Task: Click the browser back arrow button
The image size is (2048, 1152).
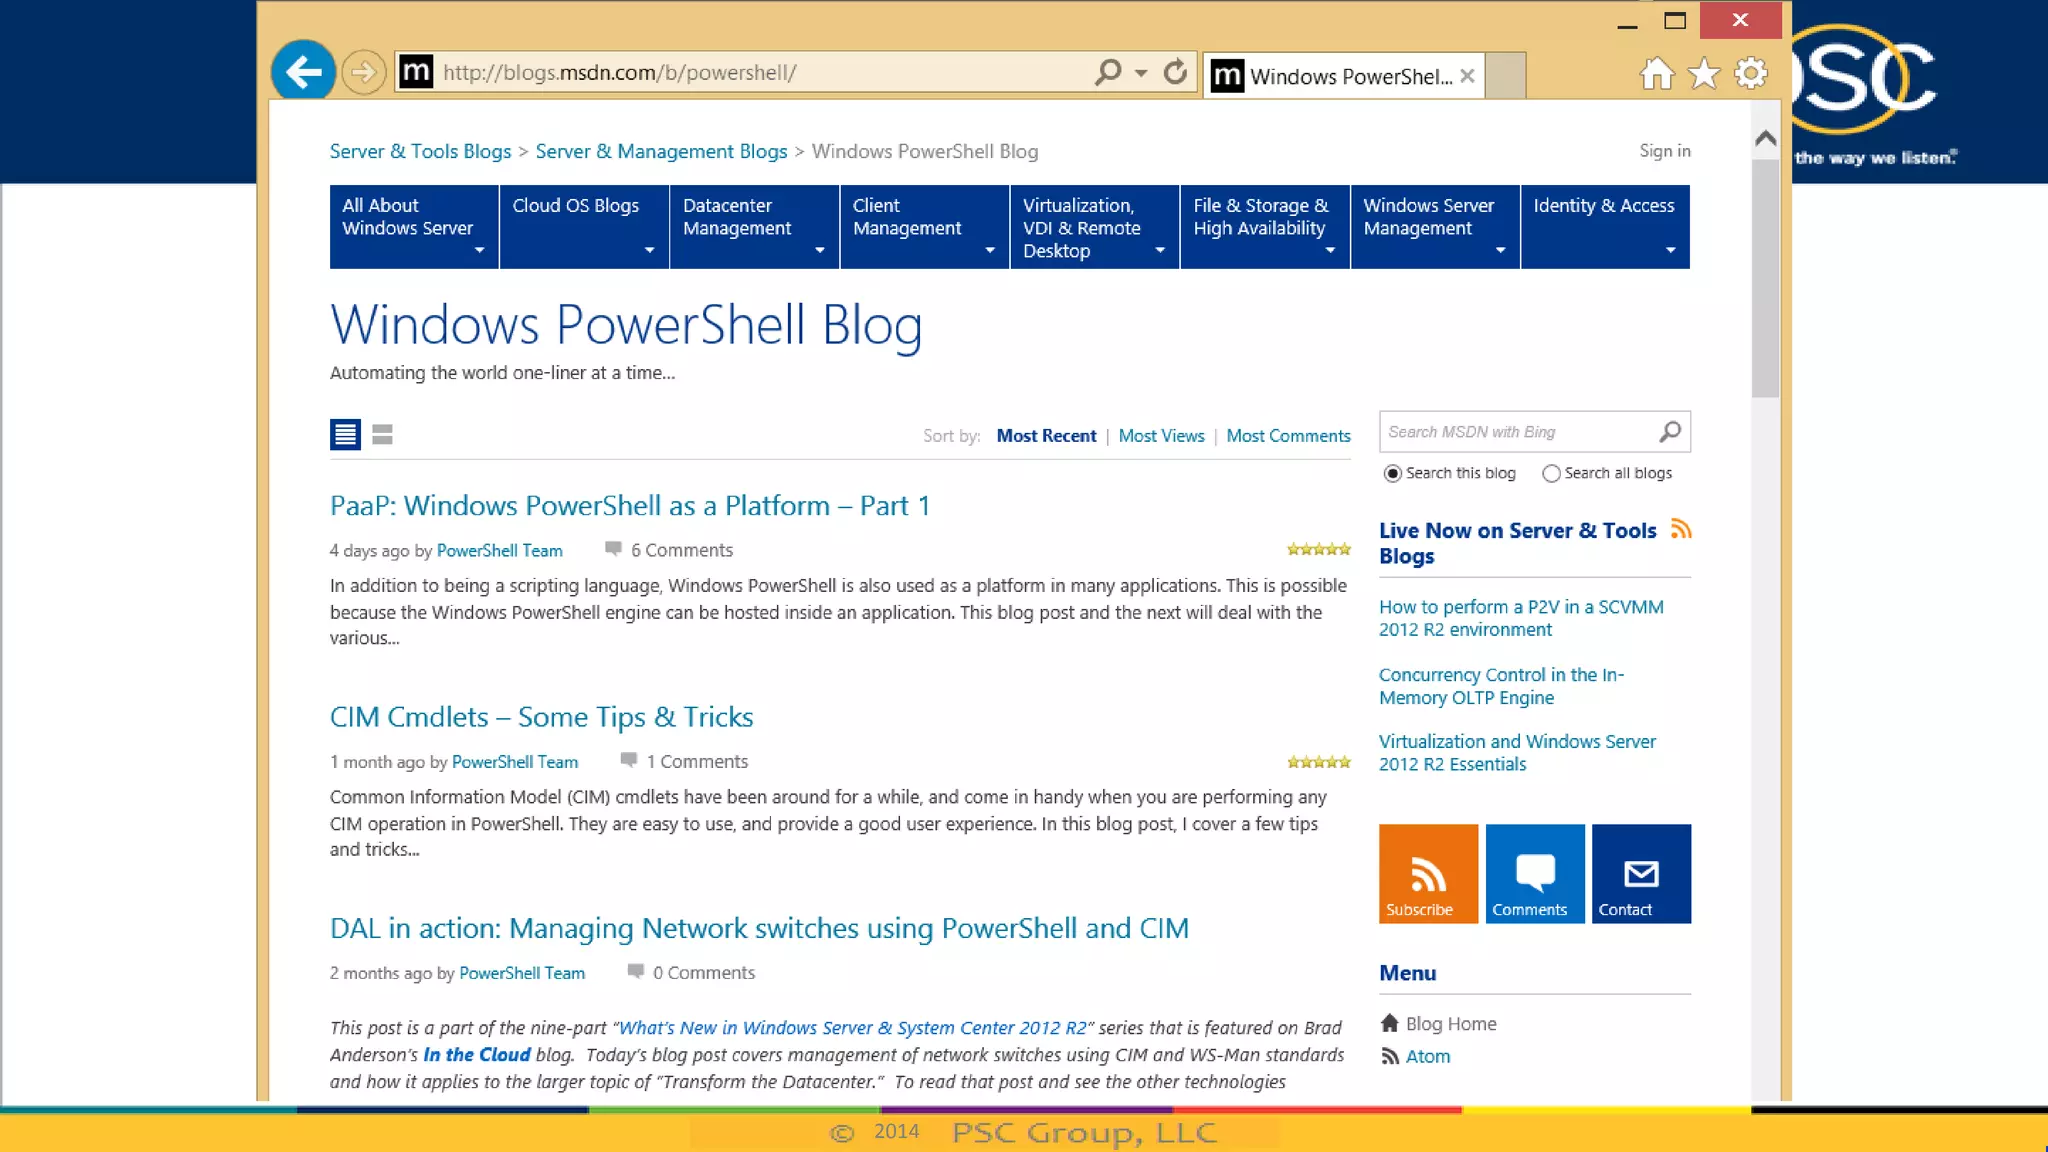Action: coord(303,71)
